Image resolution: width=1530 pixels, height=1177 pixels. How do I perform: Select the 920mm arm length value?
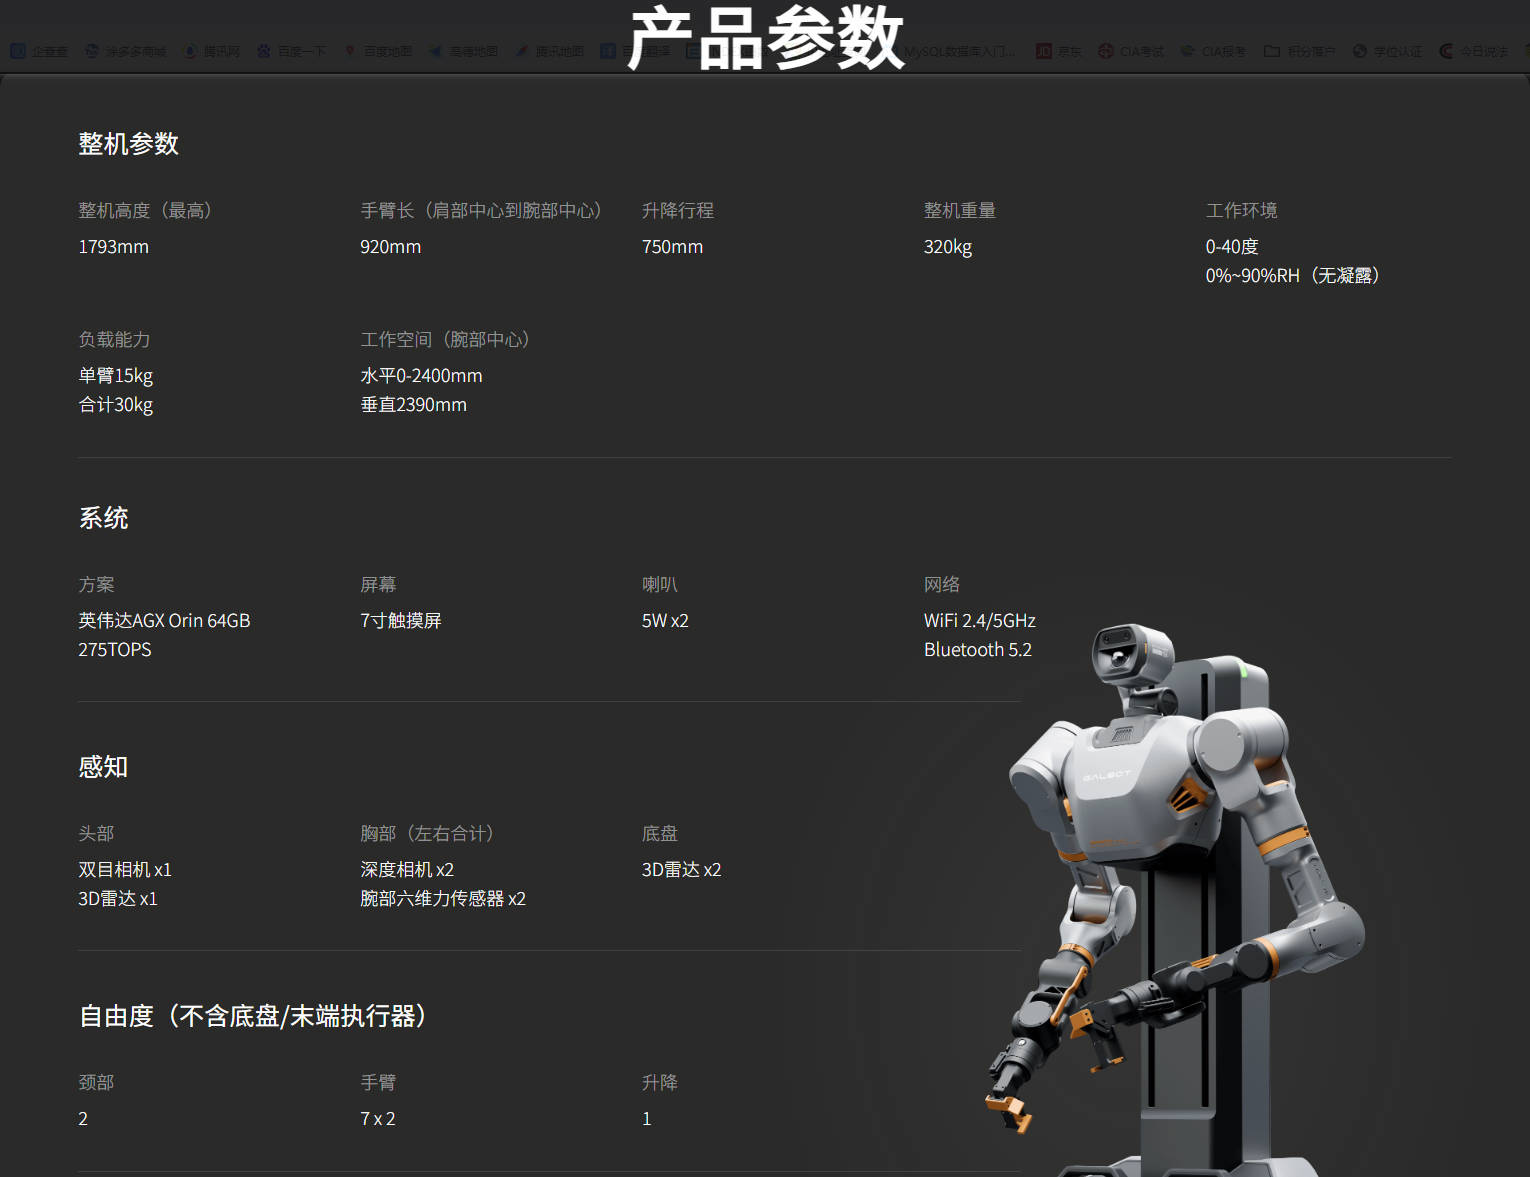[391, 247]
